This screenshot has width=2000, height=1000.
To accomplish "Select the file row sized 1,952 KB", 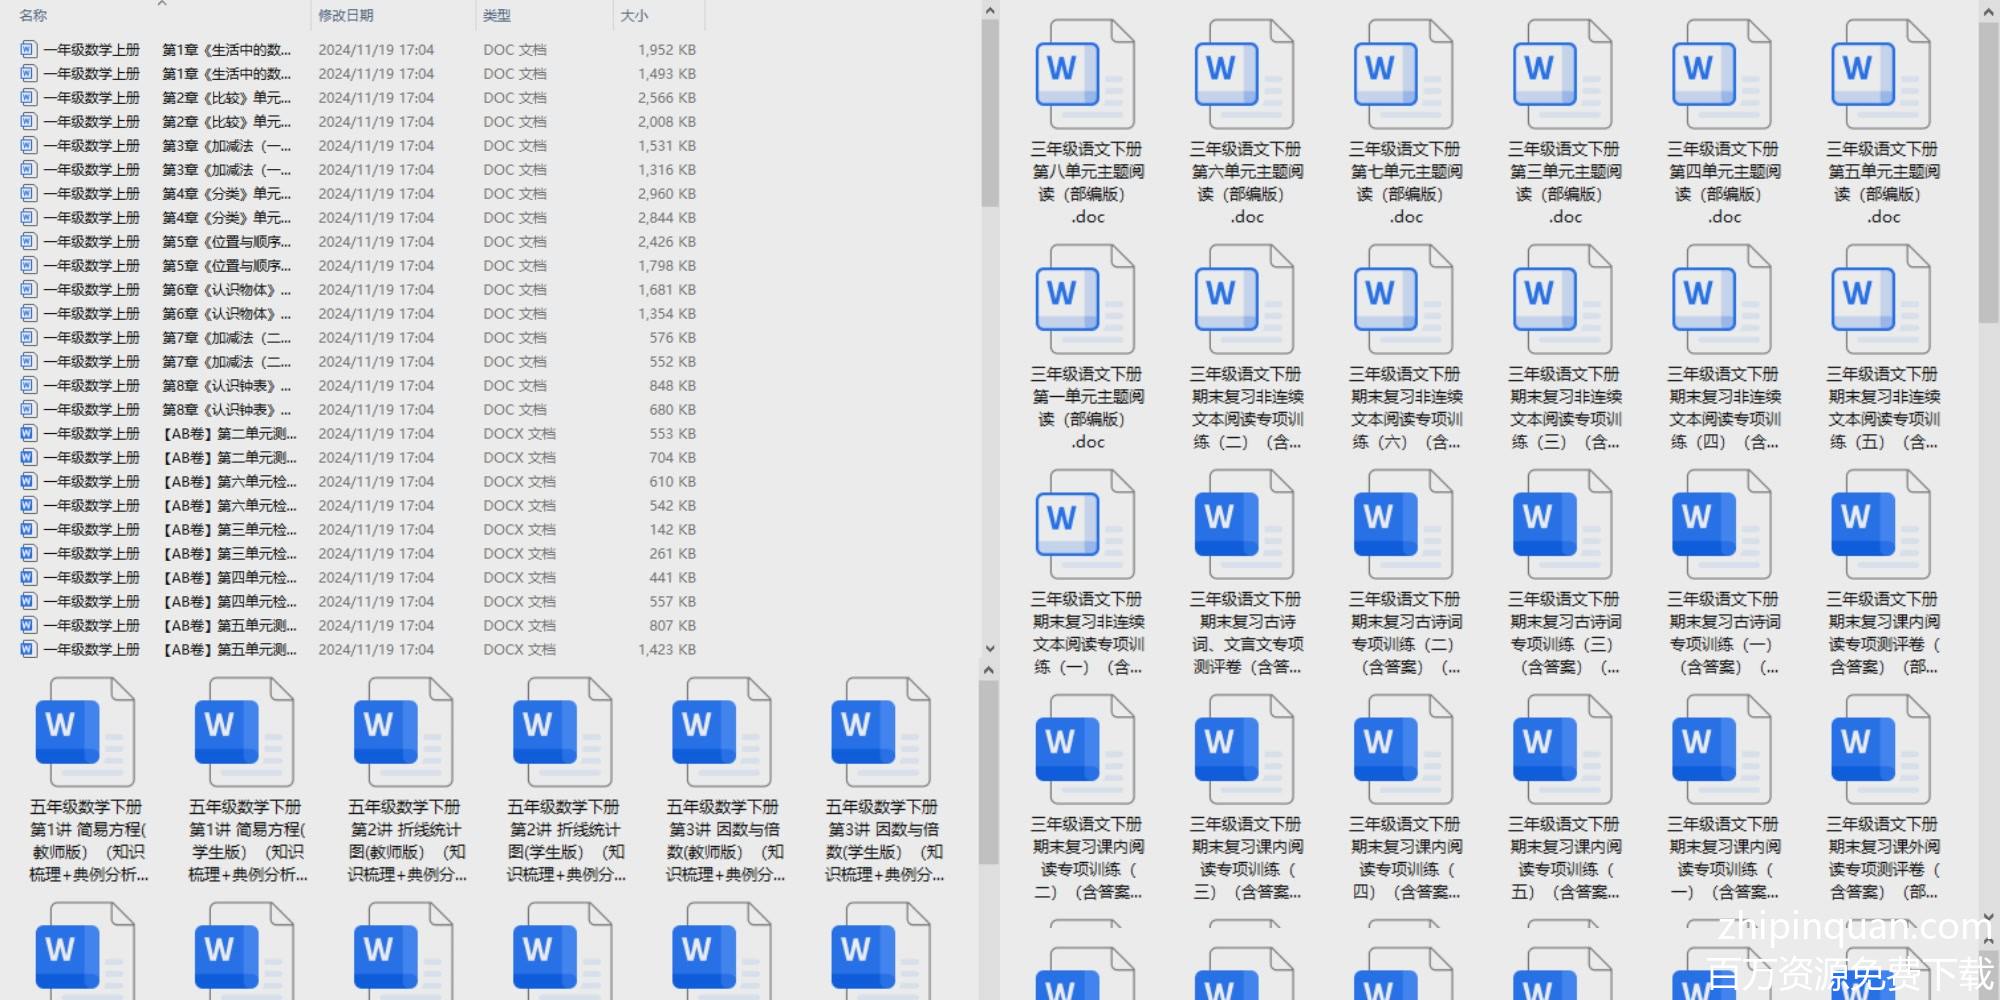I will coord(228,50).
